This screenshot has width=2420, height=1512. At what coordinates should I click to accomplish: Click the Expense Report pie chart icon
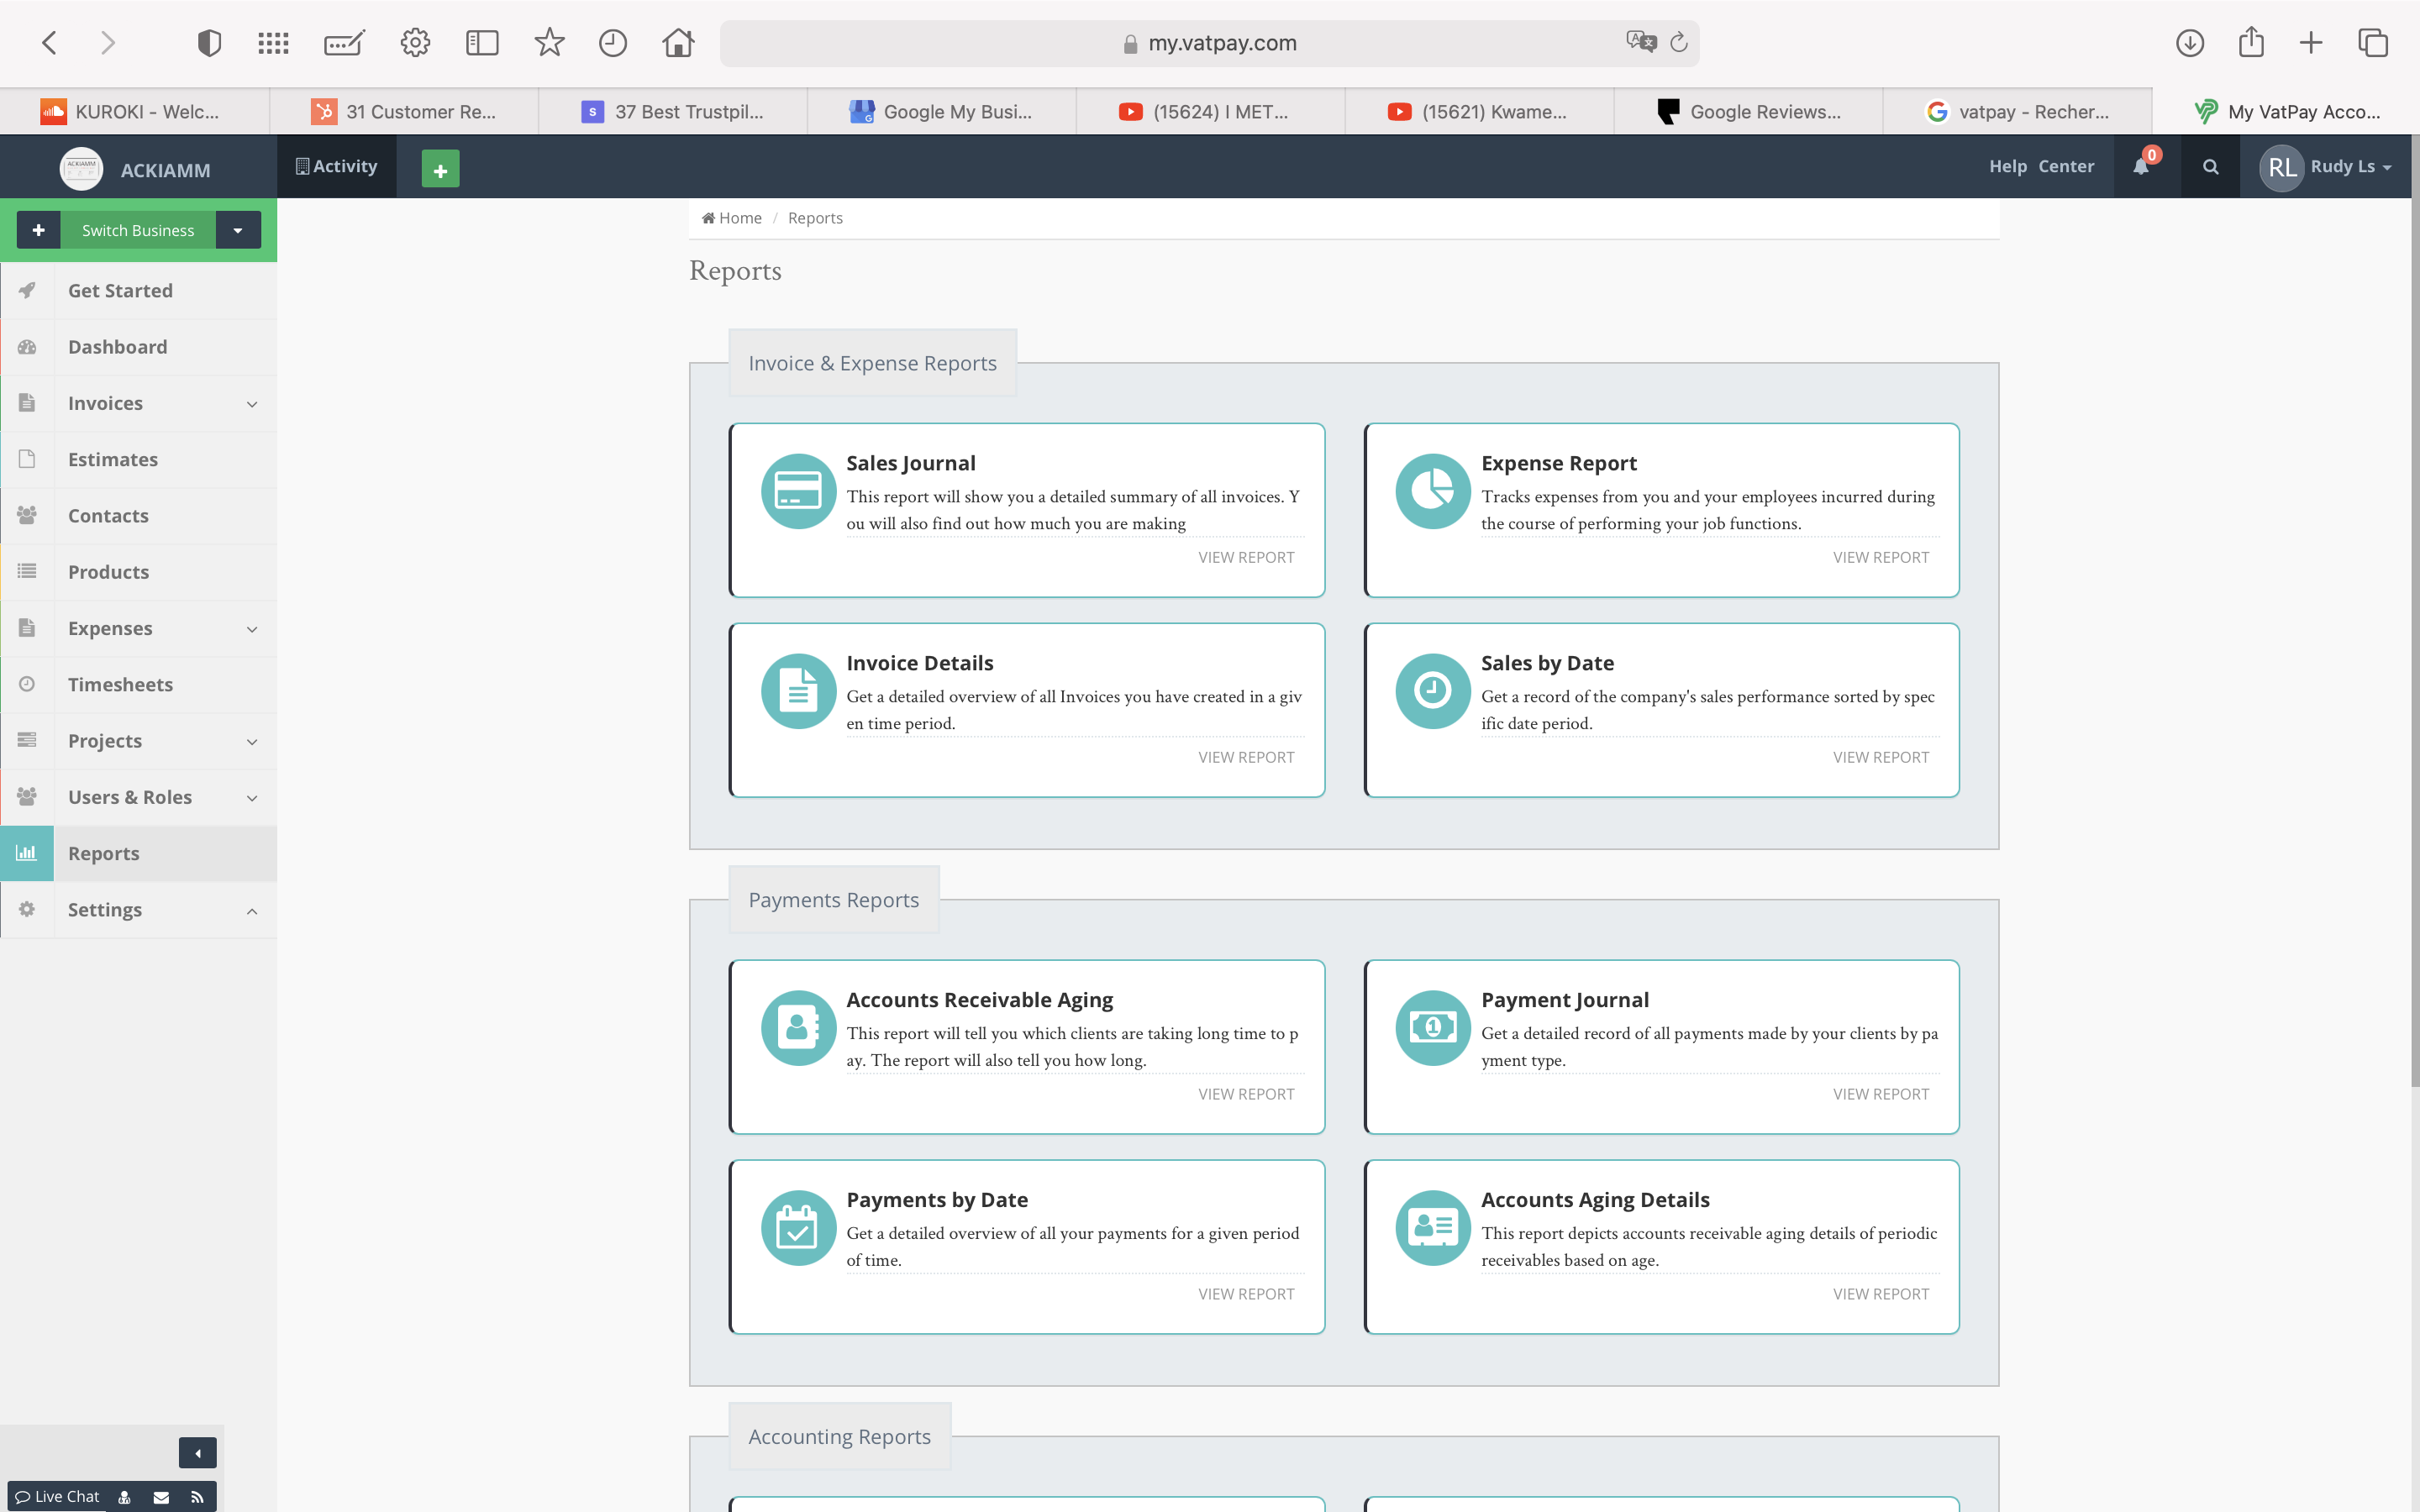click(1432, 491)
